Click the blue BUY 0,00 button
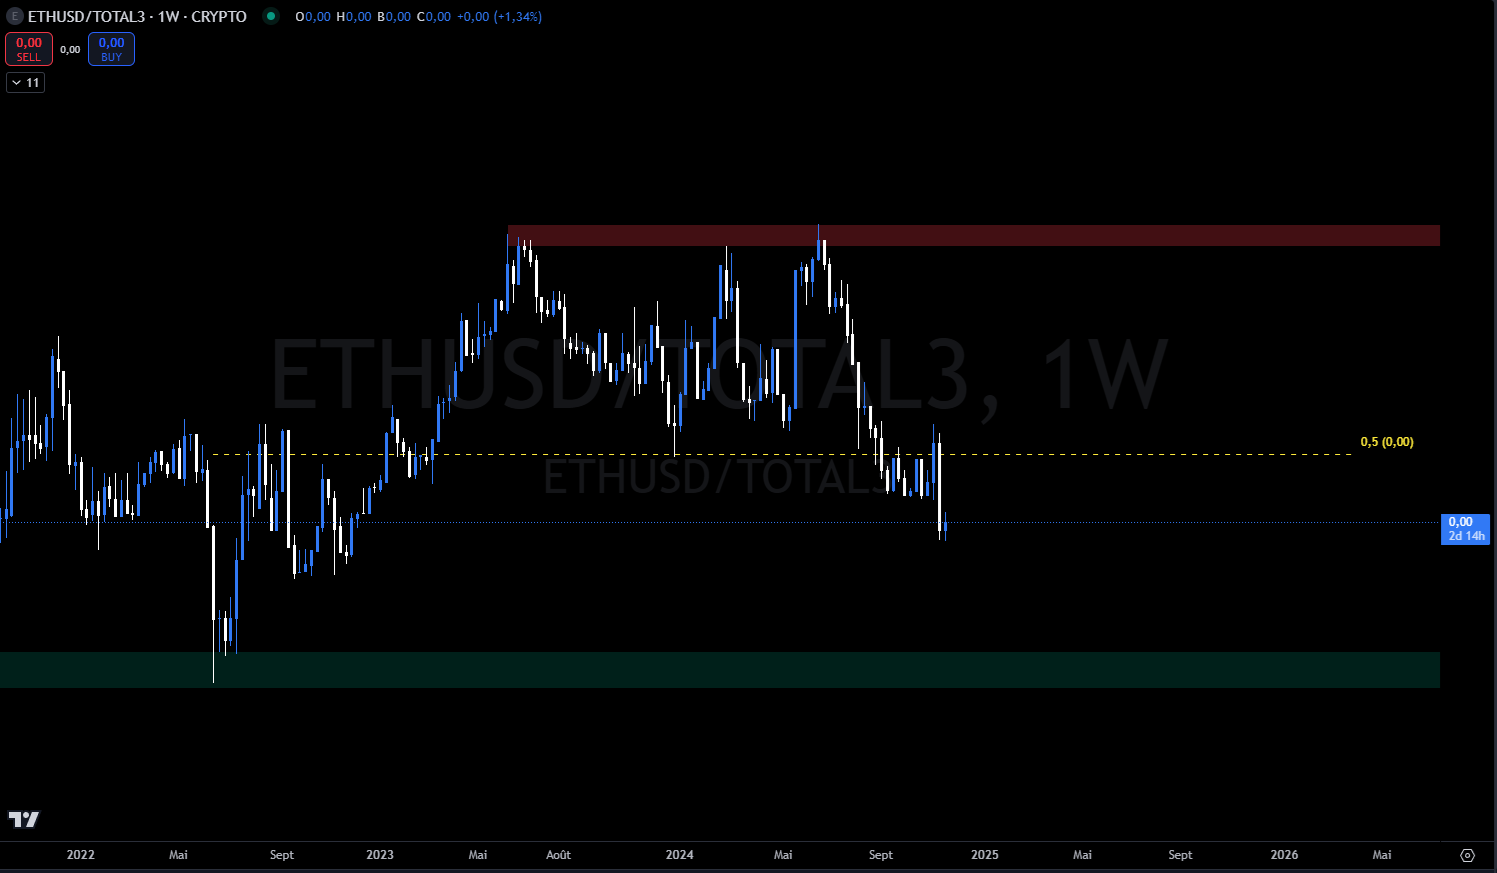The image size is (1497, 873). pos(111,49)
